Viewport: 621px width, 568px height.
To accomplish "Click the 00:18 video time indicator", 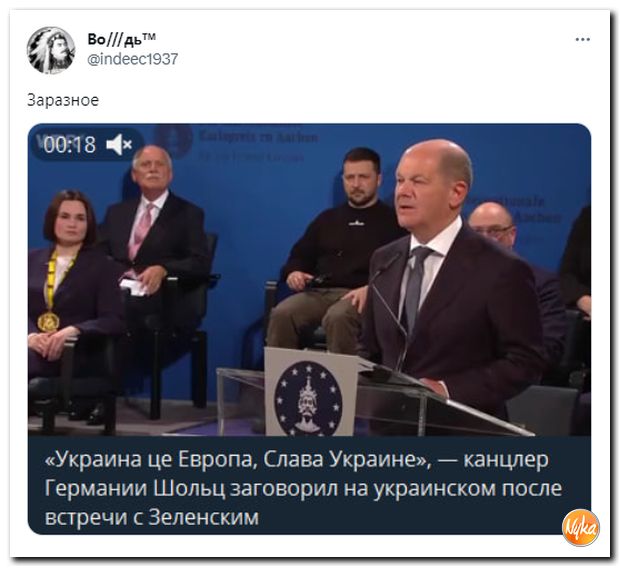I will [x=69, y=145].
